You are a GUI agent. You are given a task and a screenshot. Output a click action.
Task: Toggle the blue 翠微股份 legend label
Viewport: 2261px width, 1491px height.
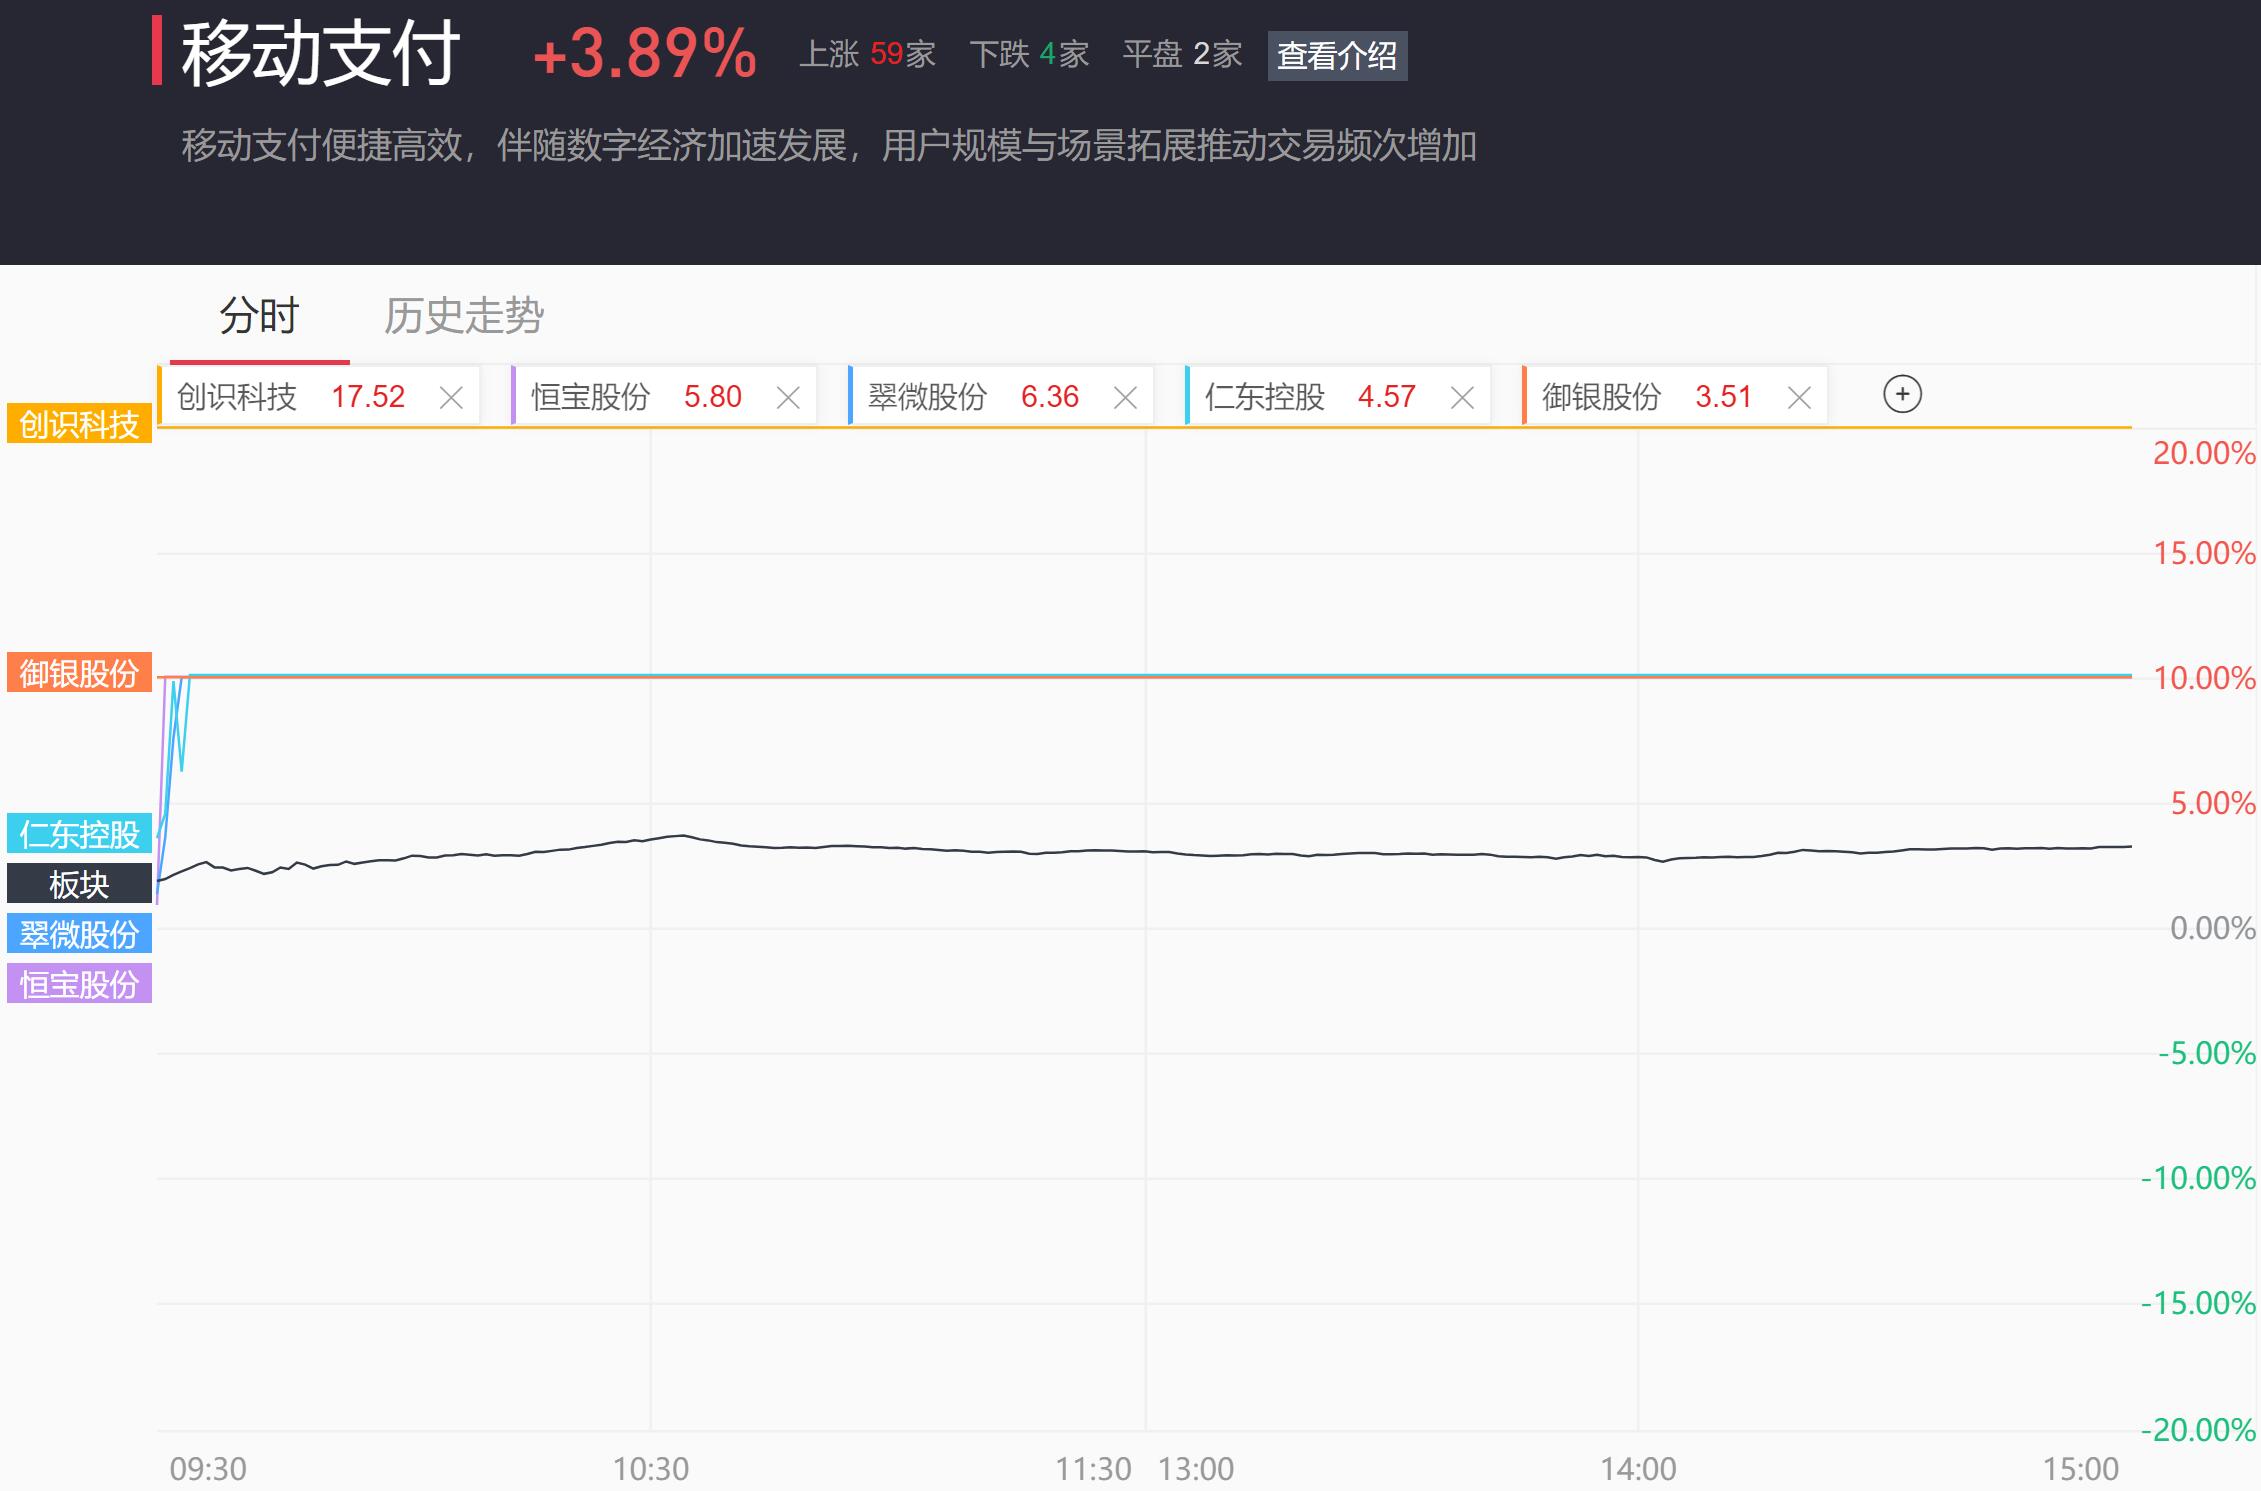coord(79,933)
